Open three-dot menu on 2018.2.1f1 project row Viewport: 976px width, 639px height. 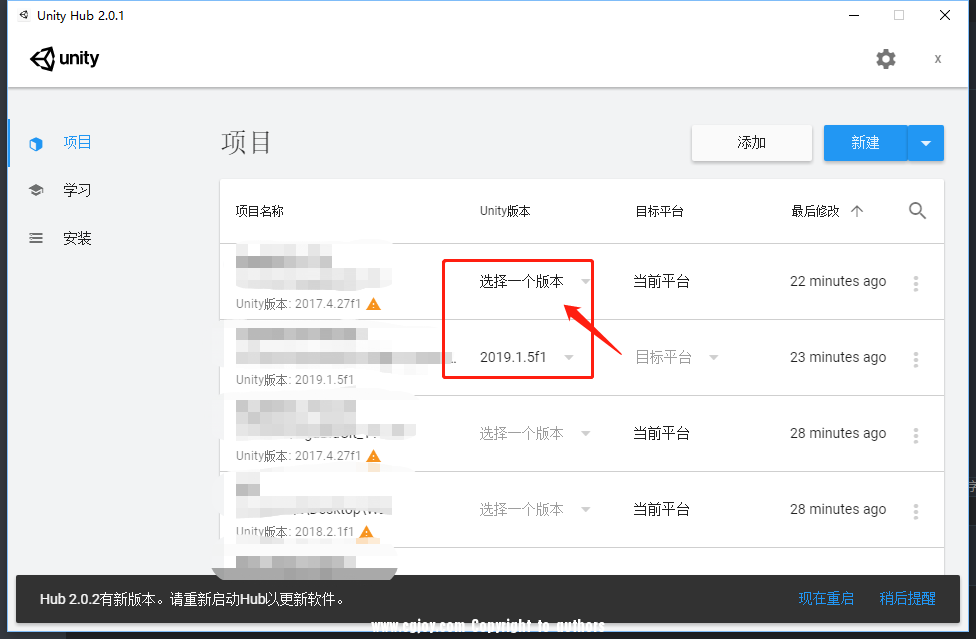(916, 511)
